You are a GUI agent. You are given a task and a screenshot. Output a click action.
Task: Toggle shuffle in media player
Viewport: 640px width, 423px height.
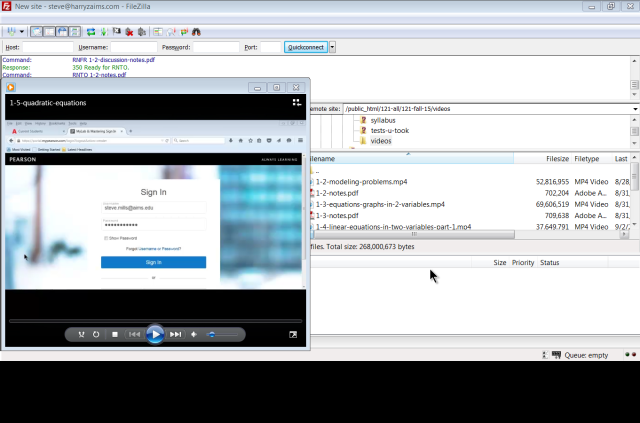(82, 334)
